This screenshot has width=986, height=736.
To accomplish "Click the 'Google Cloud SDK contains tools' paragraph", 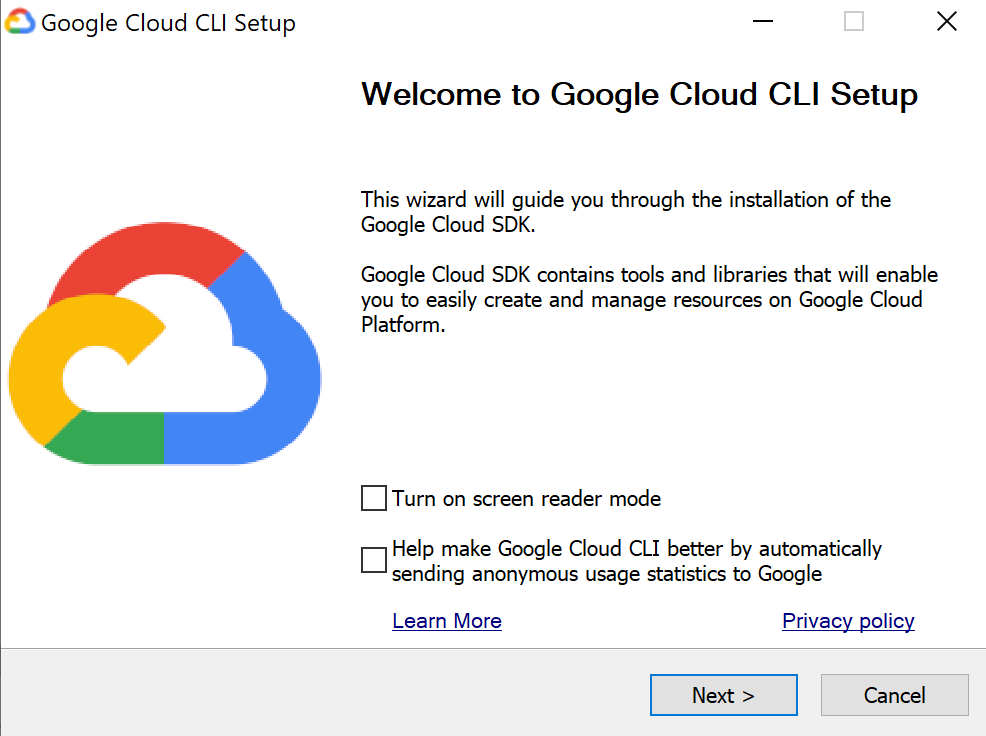I will coord(649,299).
